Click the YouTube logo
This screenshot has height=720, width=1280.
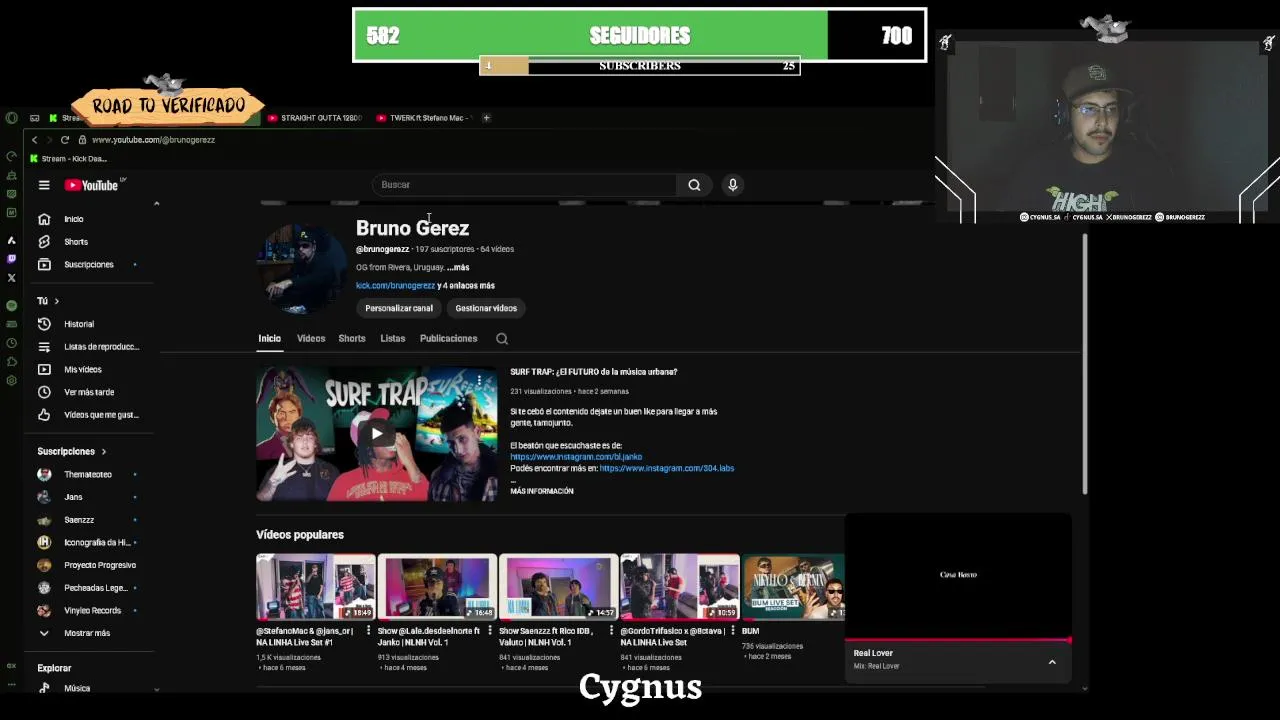point(92,185)
